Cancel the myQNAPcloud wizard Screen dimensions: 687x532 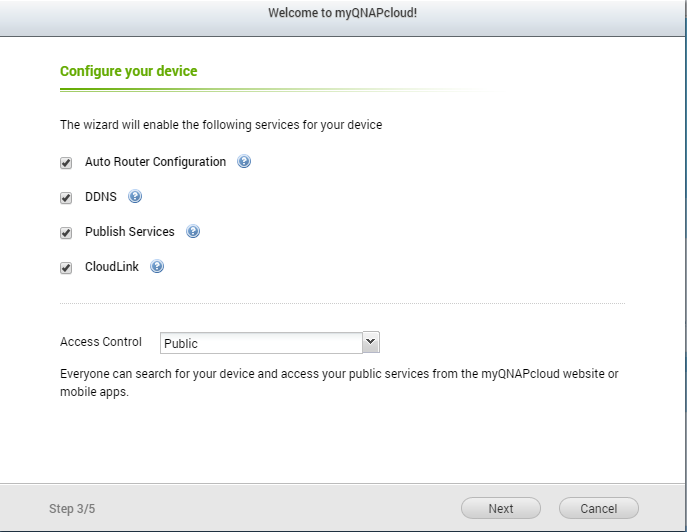click(598, 508)
